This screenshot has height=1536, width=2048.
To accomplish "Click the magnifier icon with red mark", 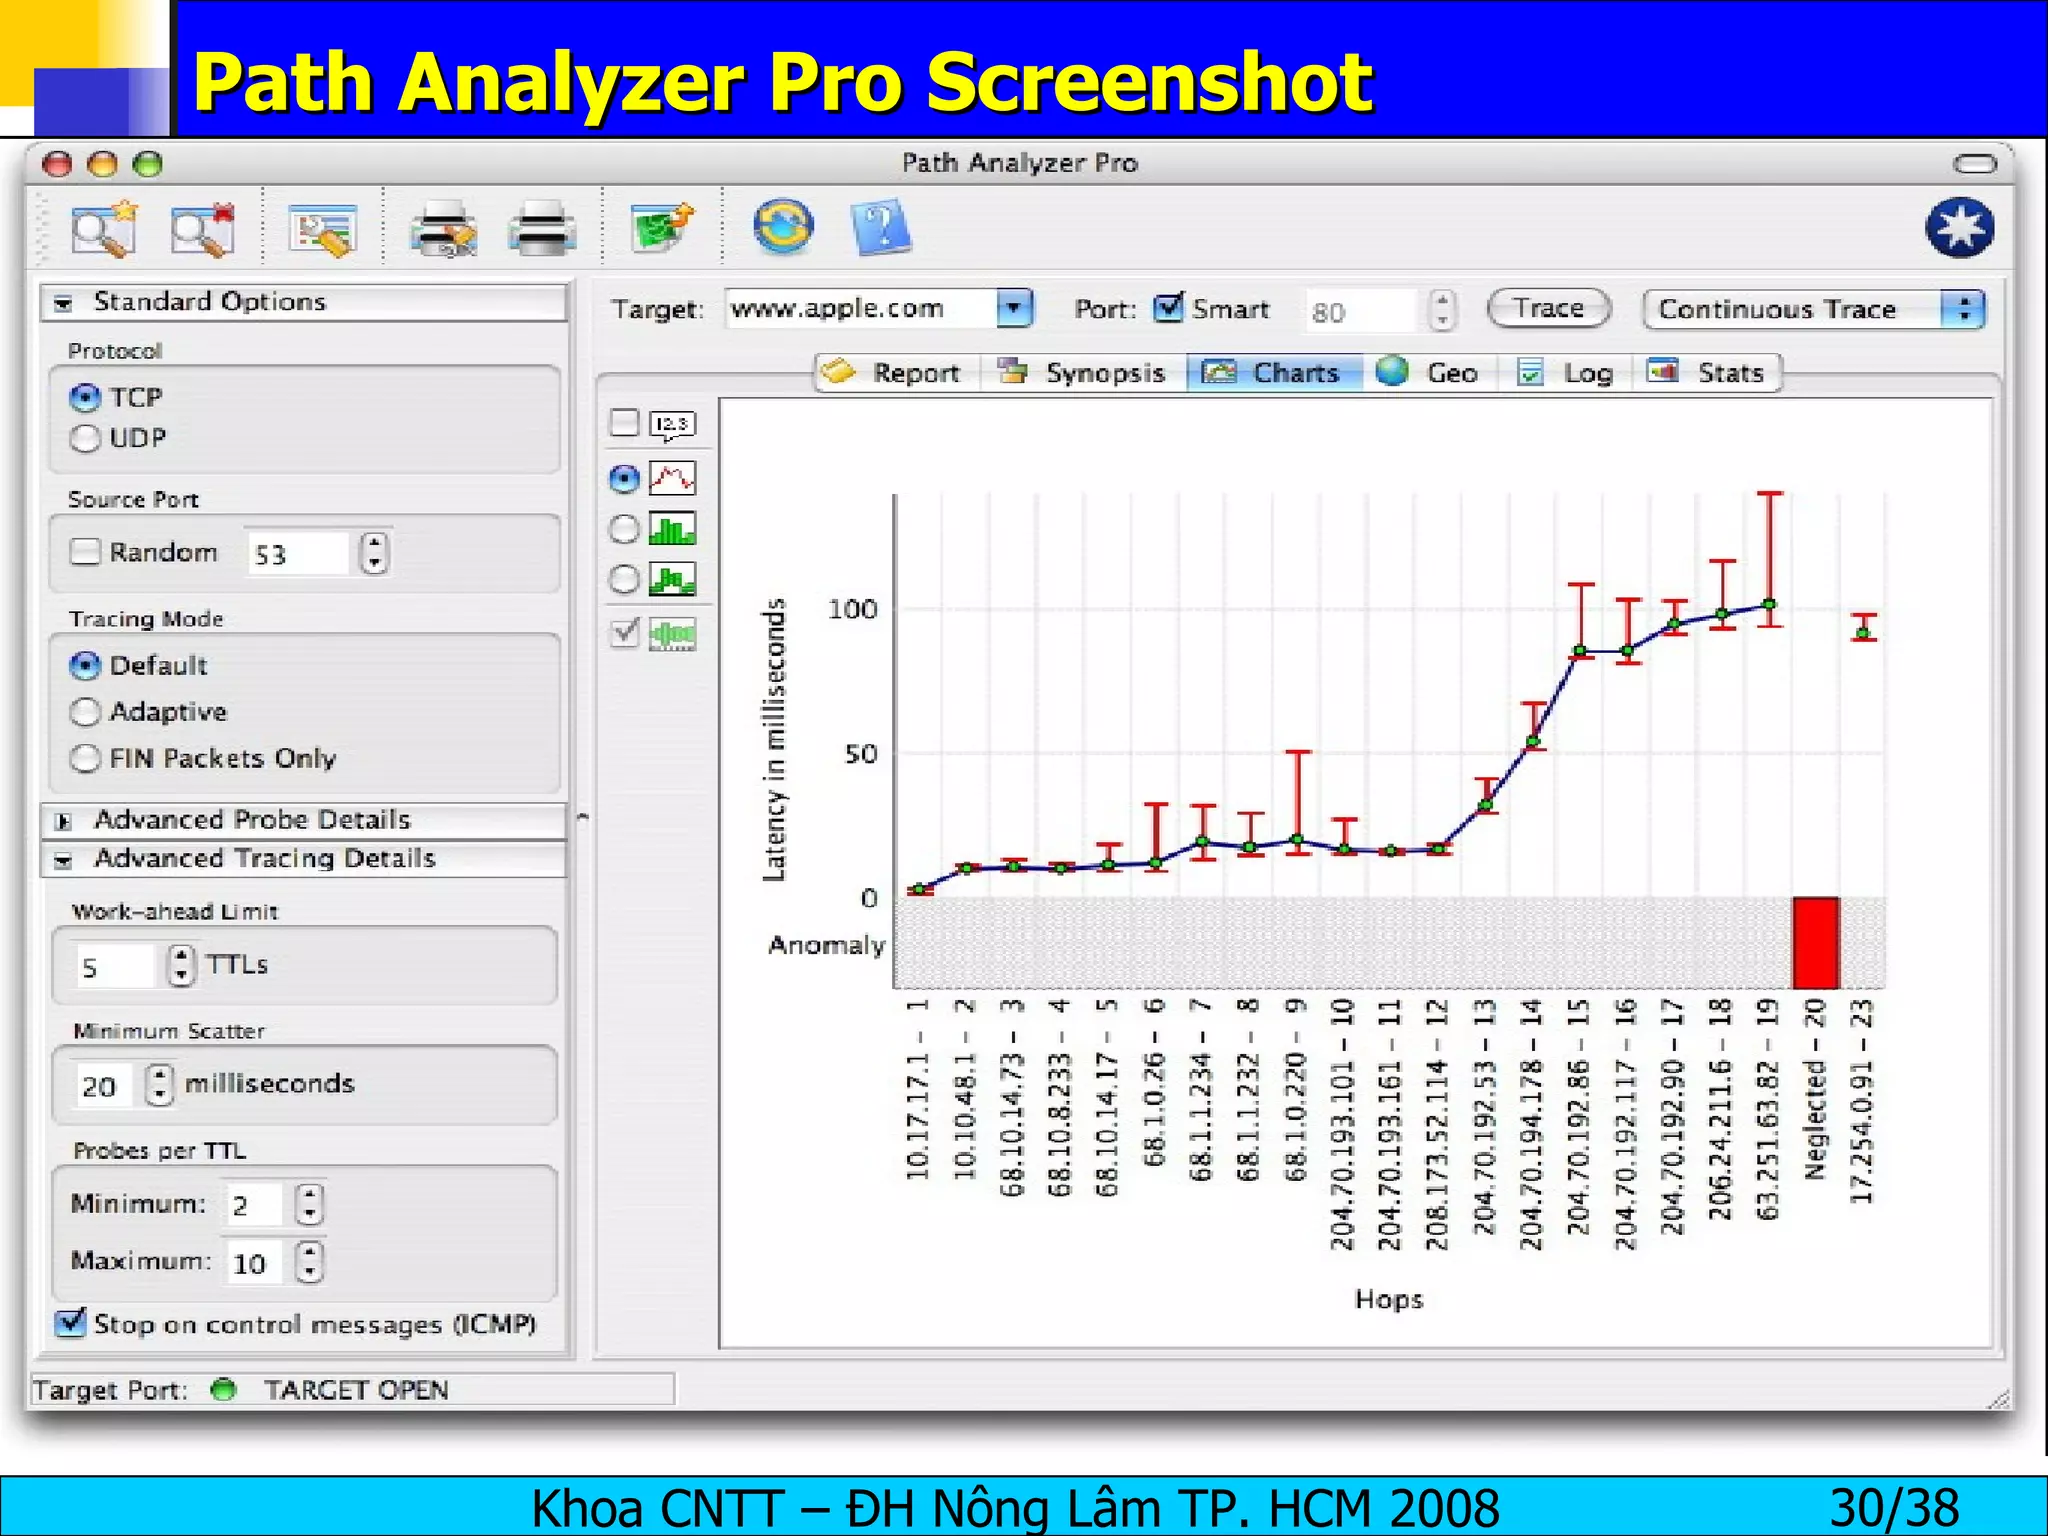I will tap(203, 230).
